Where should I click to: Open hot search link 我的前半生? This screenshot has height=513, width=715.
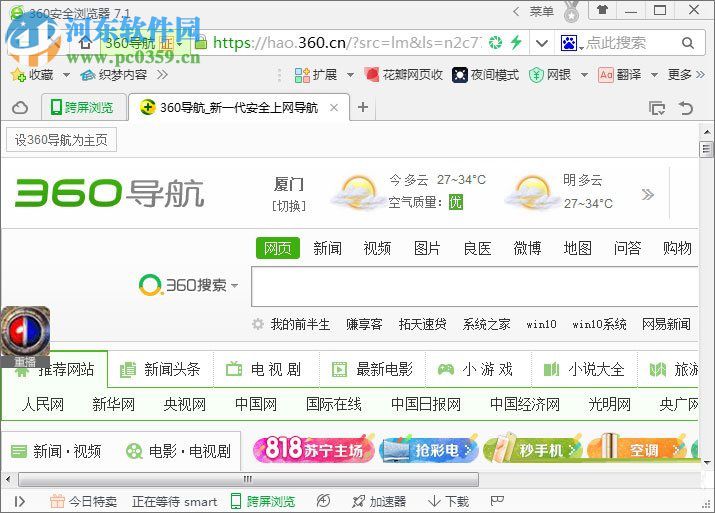point(300,324)
